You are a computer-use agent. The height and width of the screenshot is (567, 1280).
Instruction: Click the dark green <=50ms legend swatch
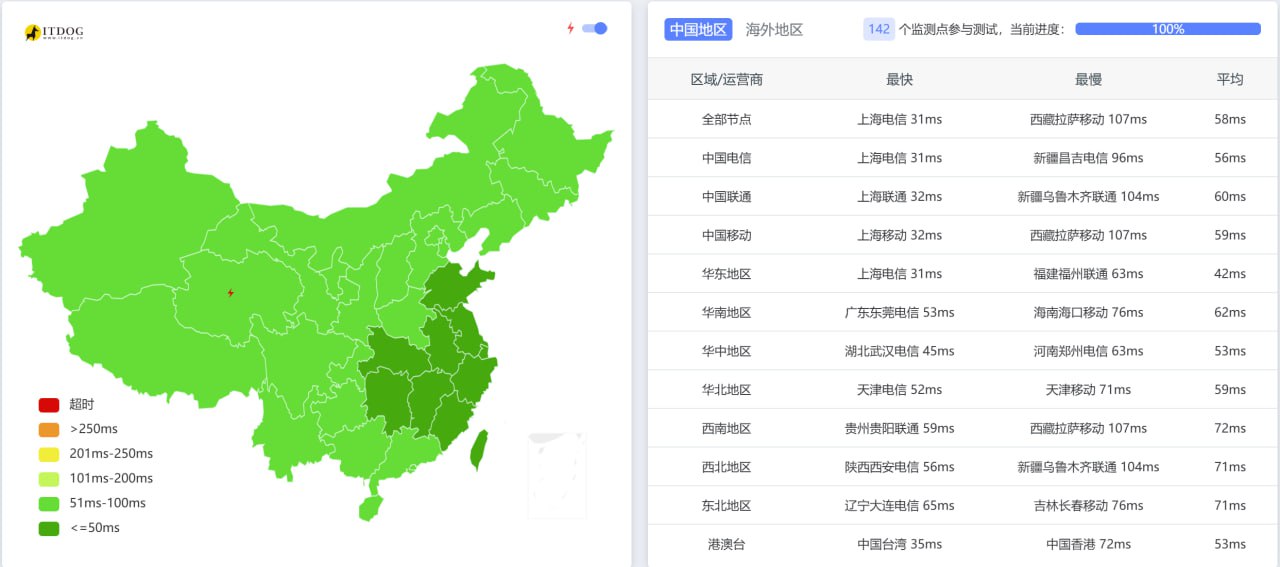click(49, 528)
